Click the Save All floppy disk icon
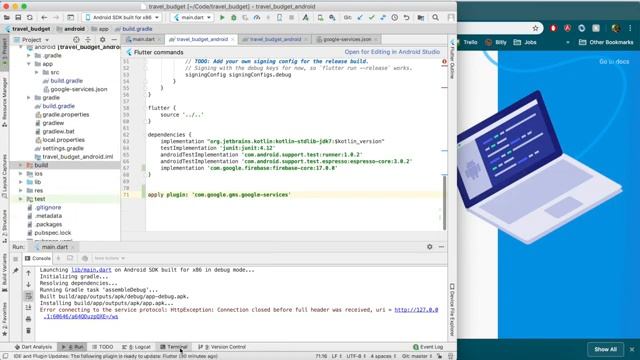 point(18,18)
